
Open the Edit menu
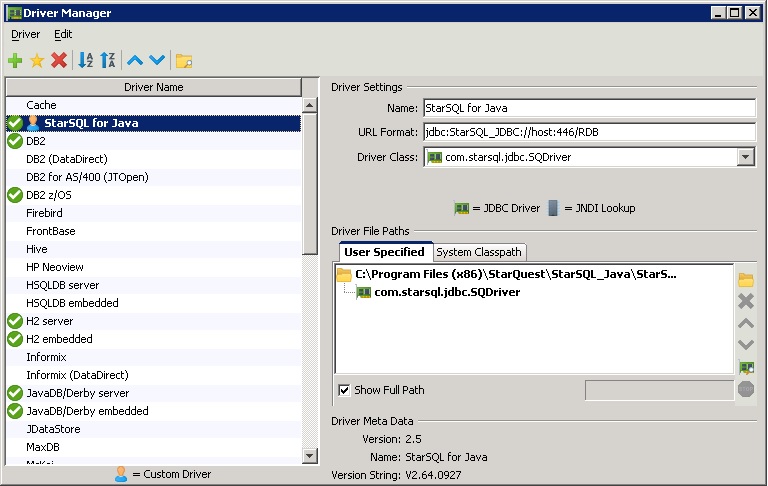(63, 34)
